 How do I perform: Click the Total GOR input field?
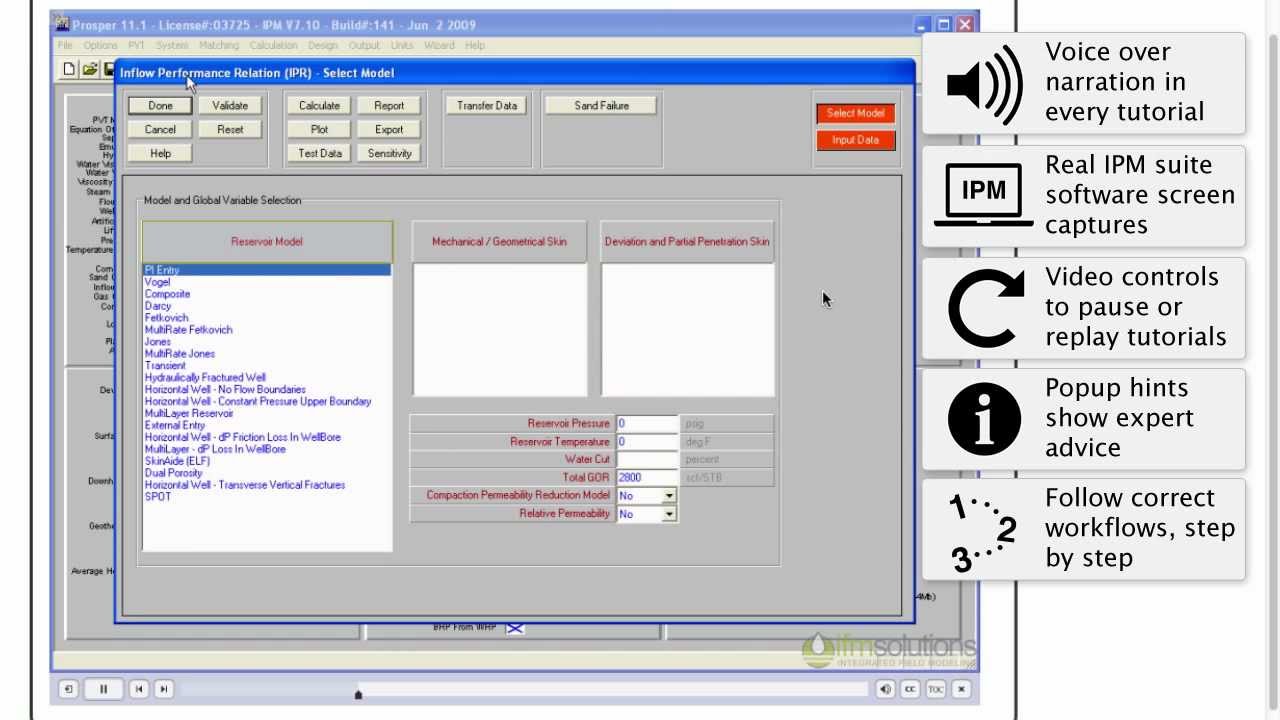[x=647, y=478]
